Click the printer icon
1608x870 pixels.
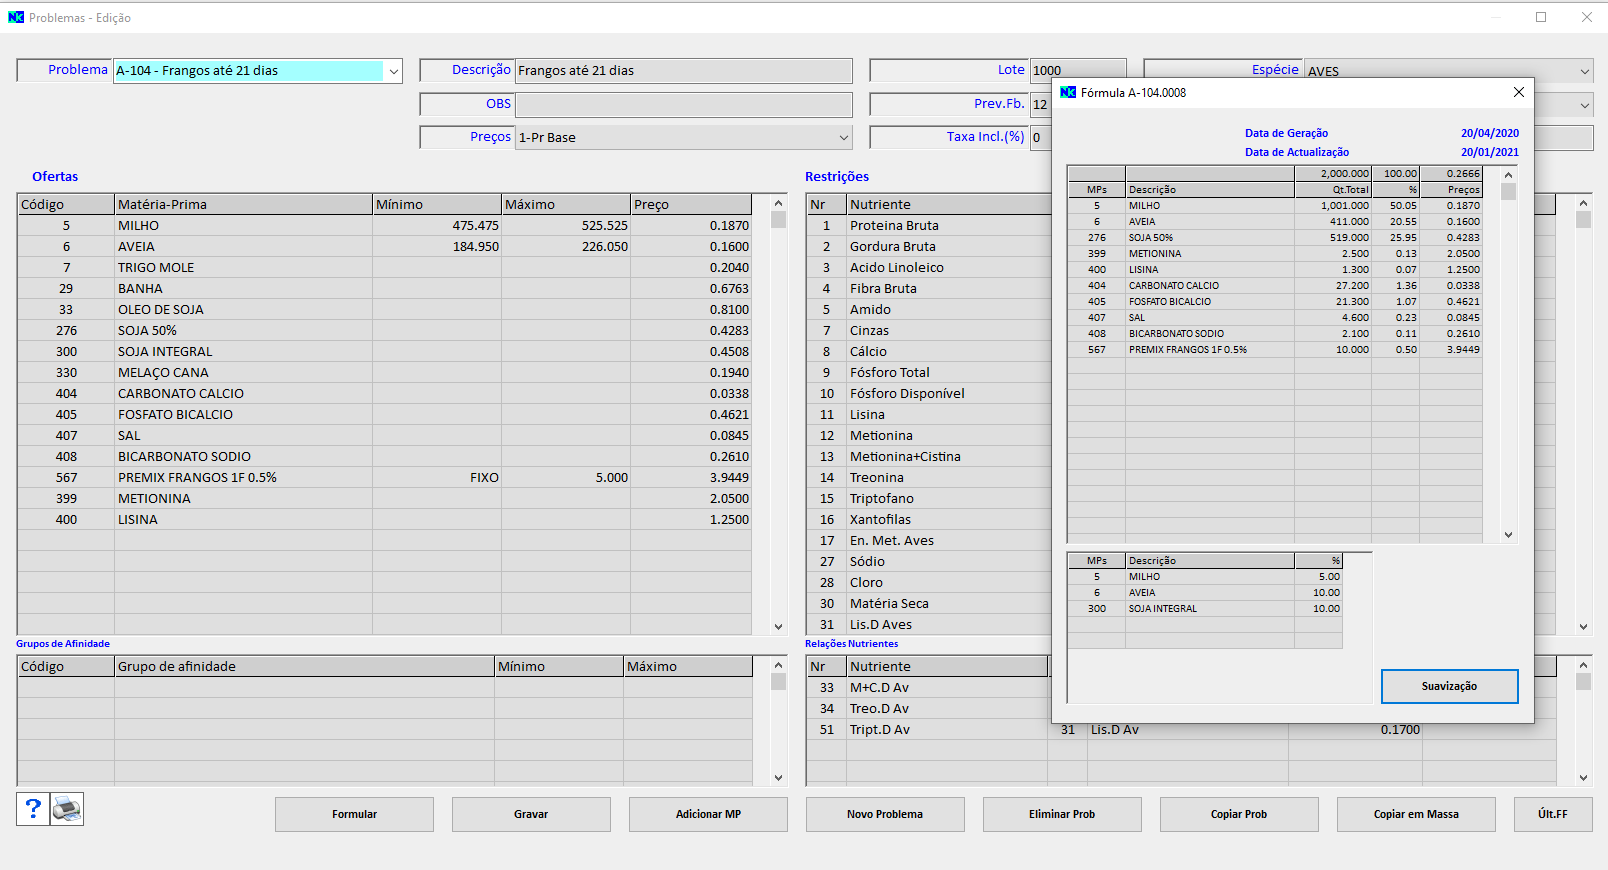(67, 809)
